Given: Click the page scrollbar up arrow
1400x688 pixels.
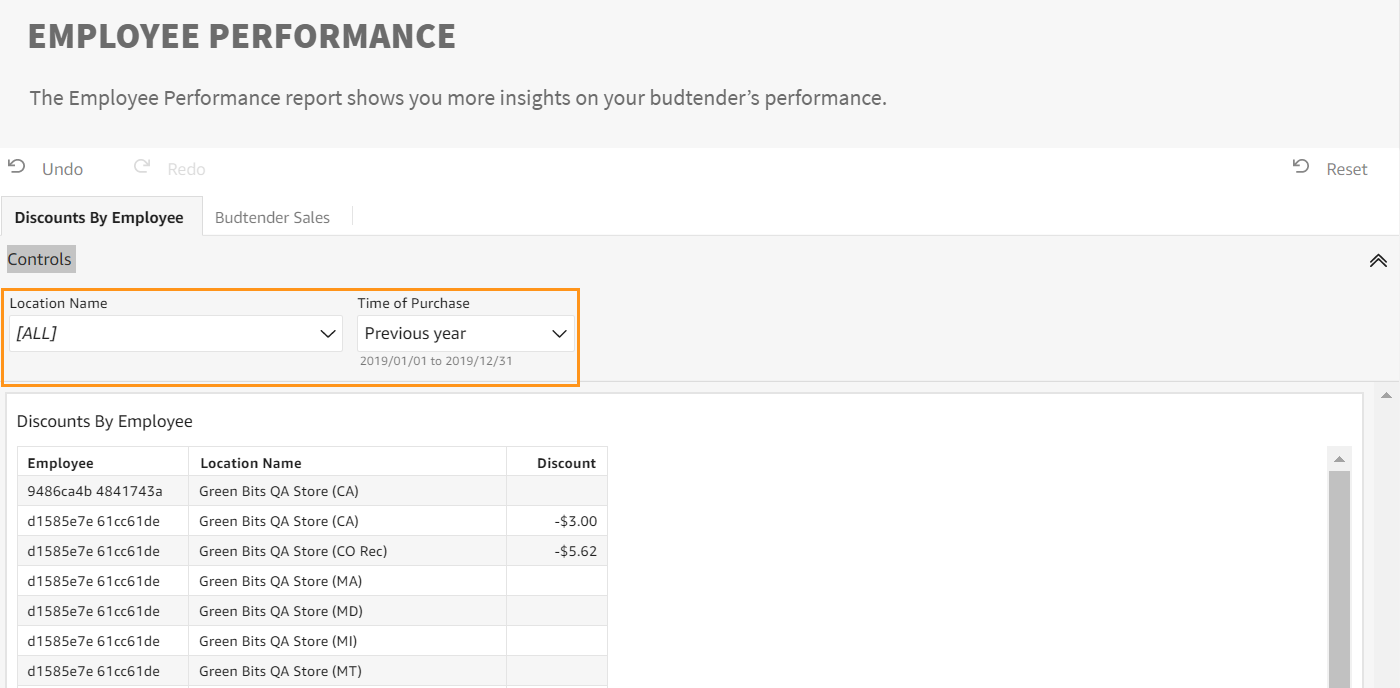Looking at the screenshot, I should (x=1386, y=396).
